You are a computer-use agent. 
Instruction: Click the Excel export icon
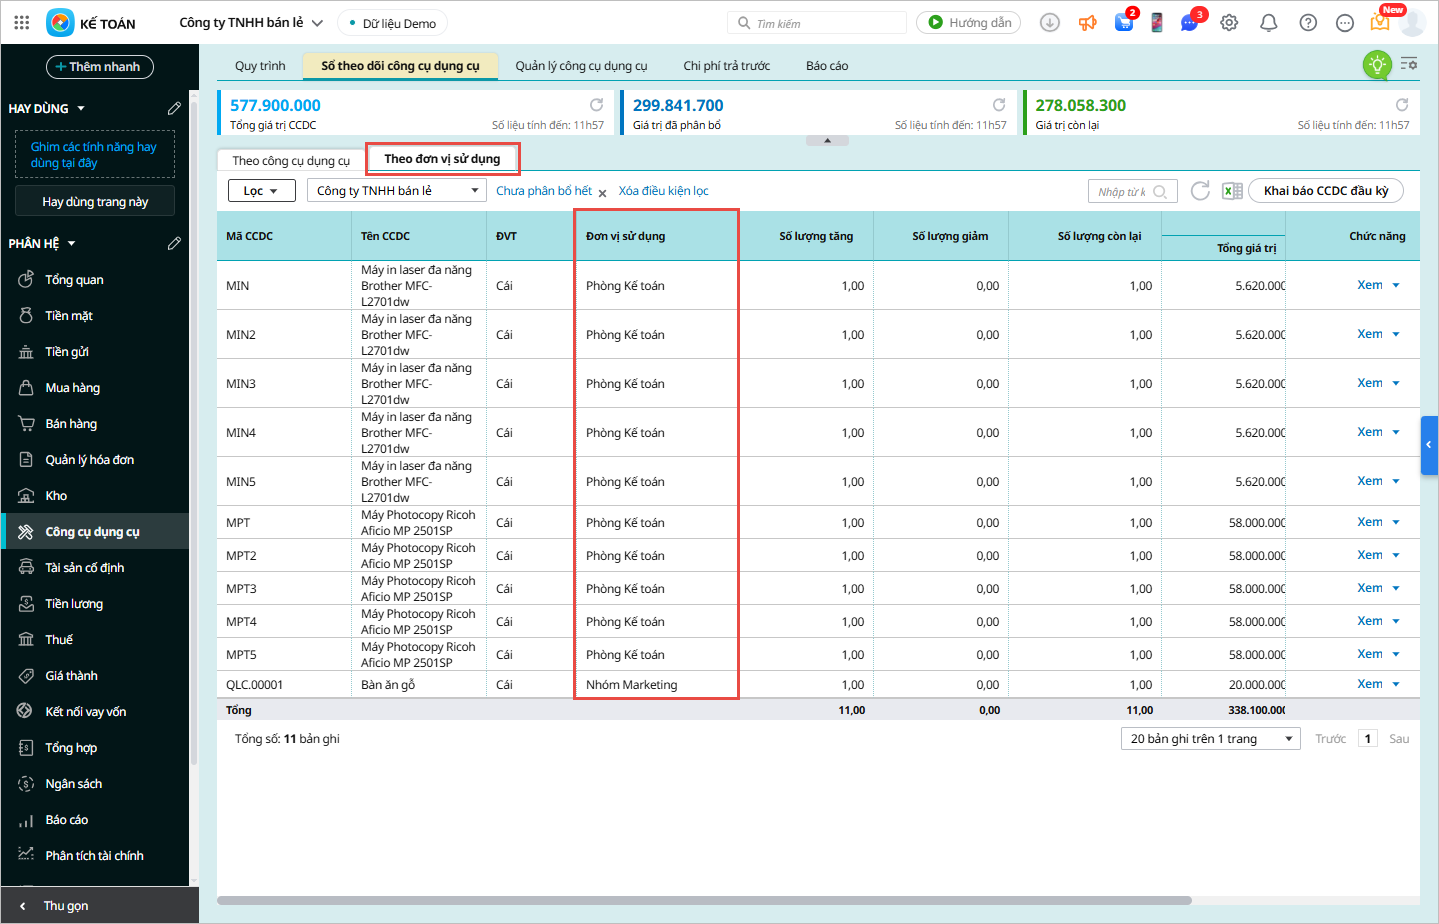[1232, 191]
